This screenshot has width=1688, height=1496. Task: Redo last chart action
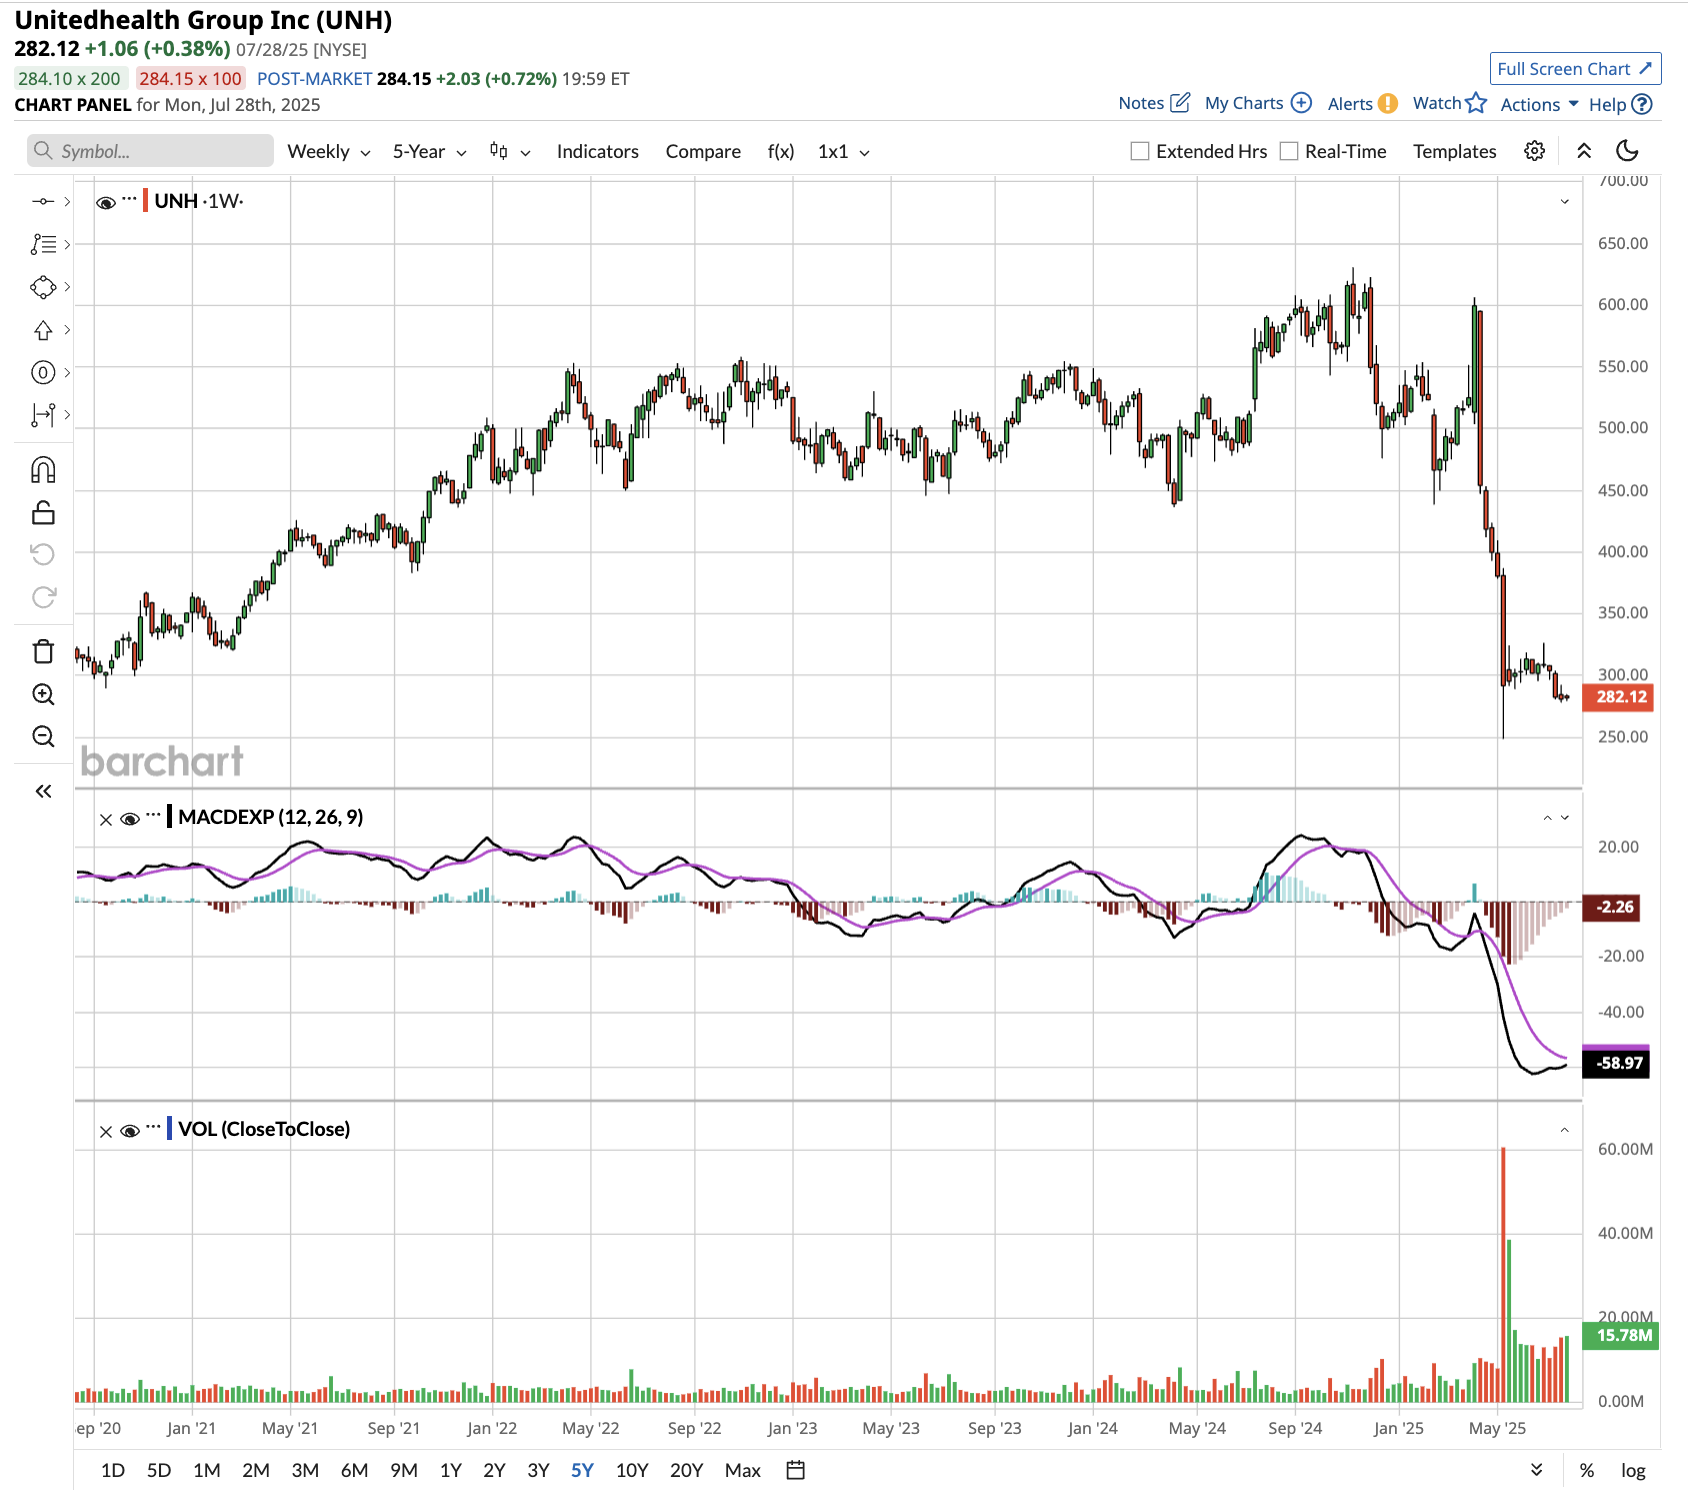coord(43,597)
